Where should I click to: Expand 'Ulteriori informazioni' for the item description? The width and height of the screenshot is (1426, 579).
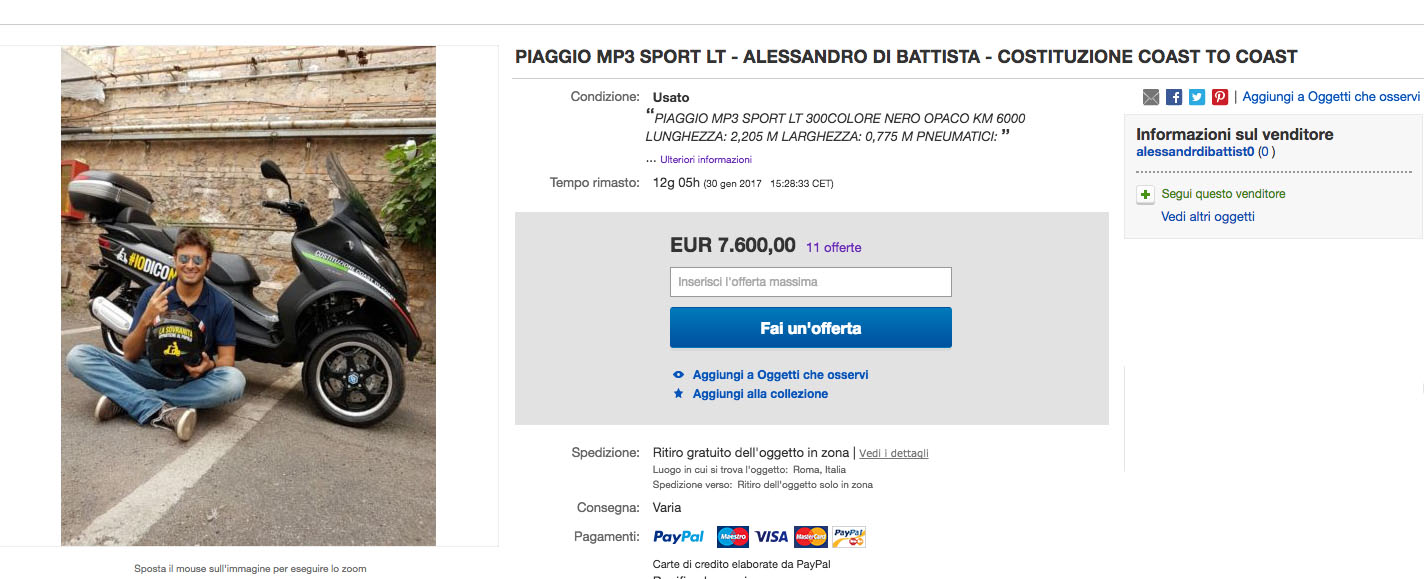point(705,160)
